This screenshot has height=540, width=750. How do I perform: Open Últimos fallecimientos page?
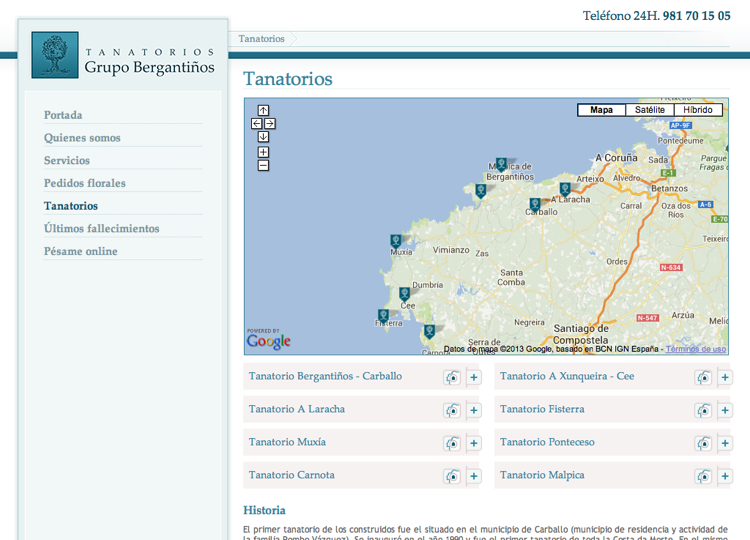tap(101, 229)
